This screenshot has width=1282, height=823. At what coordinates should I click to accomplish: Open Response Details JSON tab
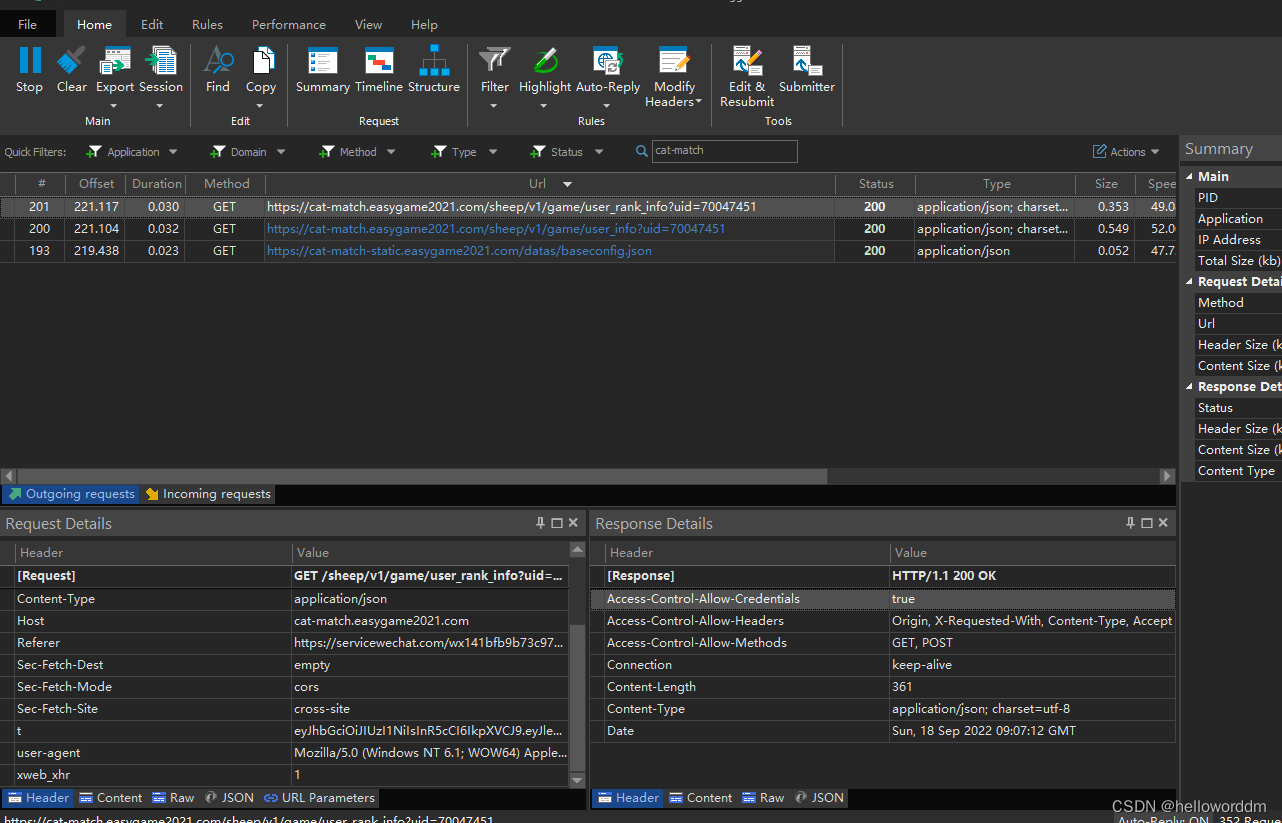click(x=819, y=798)
